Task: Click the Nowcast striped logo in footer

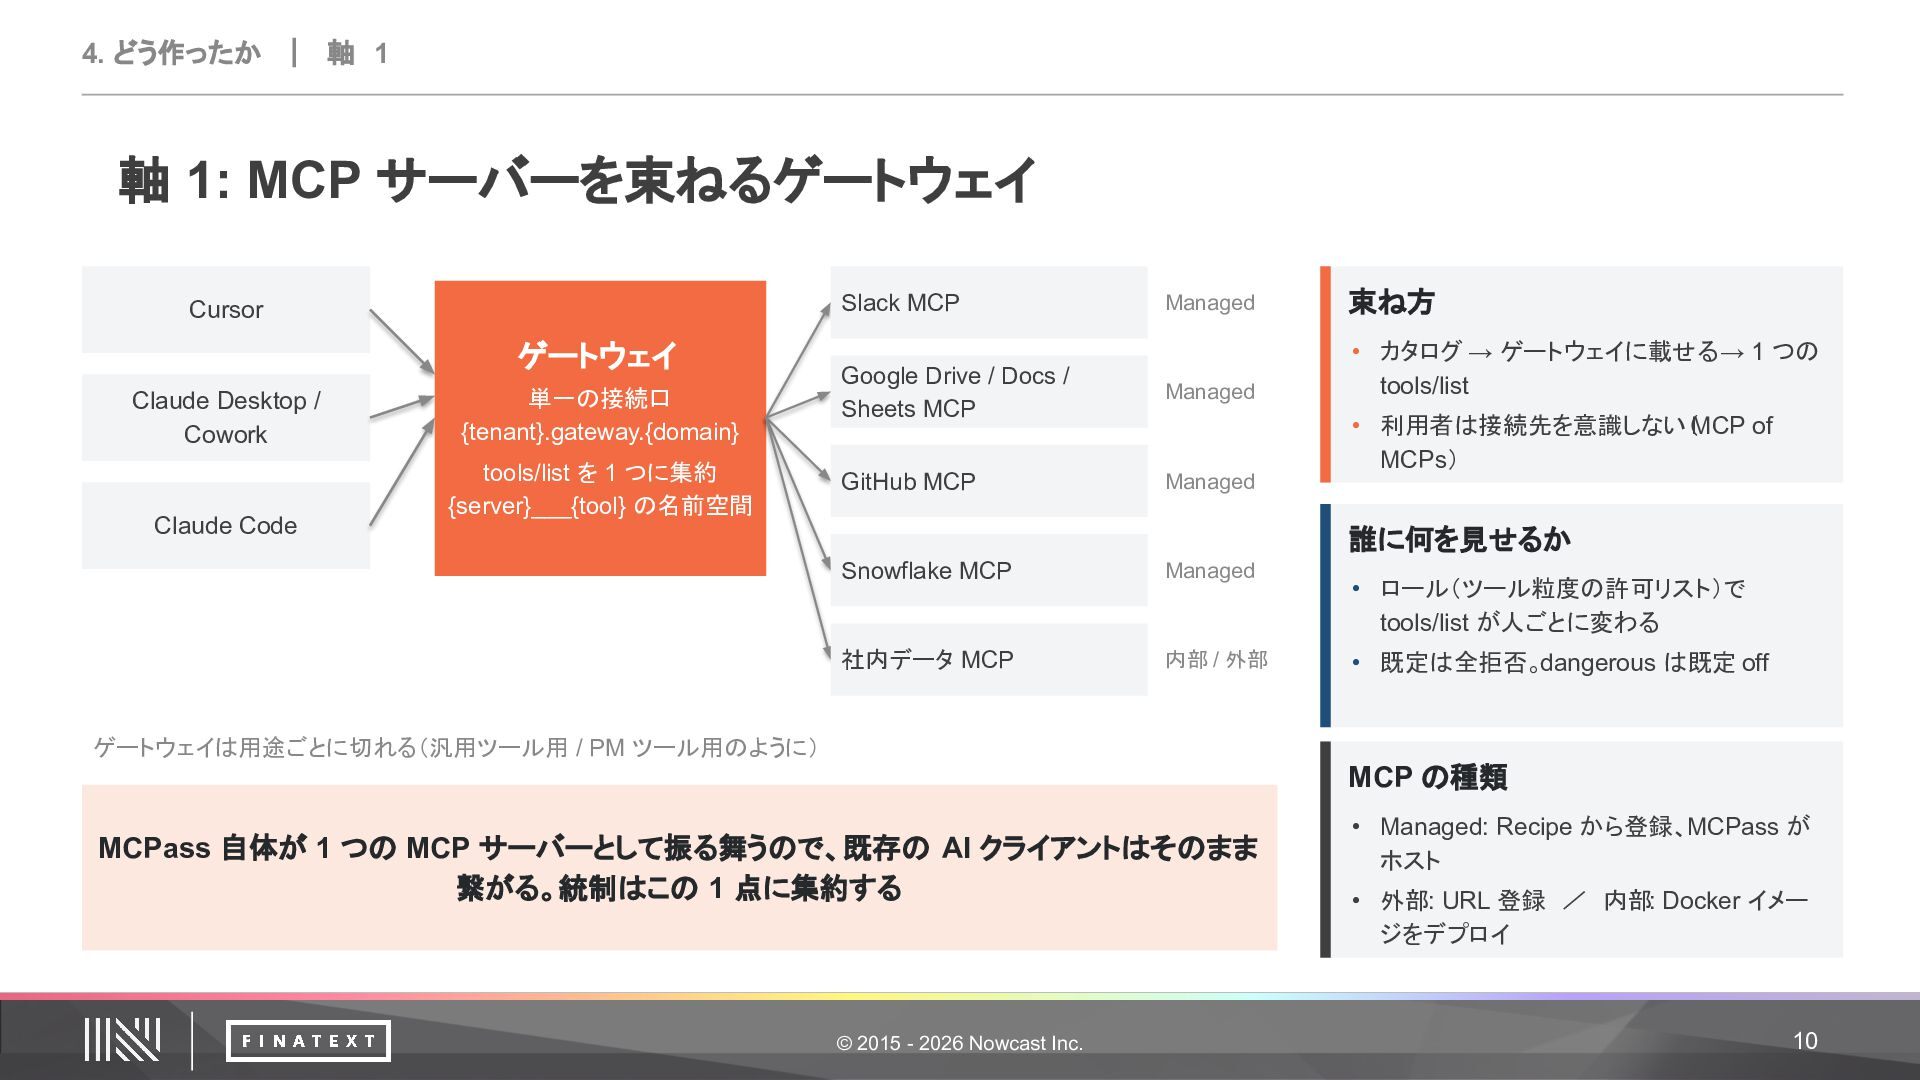Action: [x=122, y=1040]
